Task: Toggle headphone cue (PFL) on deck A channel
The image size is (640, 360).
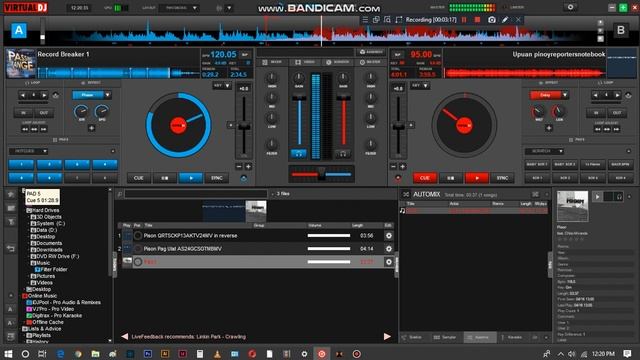Action: 299,153
